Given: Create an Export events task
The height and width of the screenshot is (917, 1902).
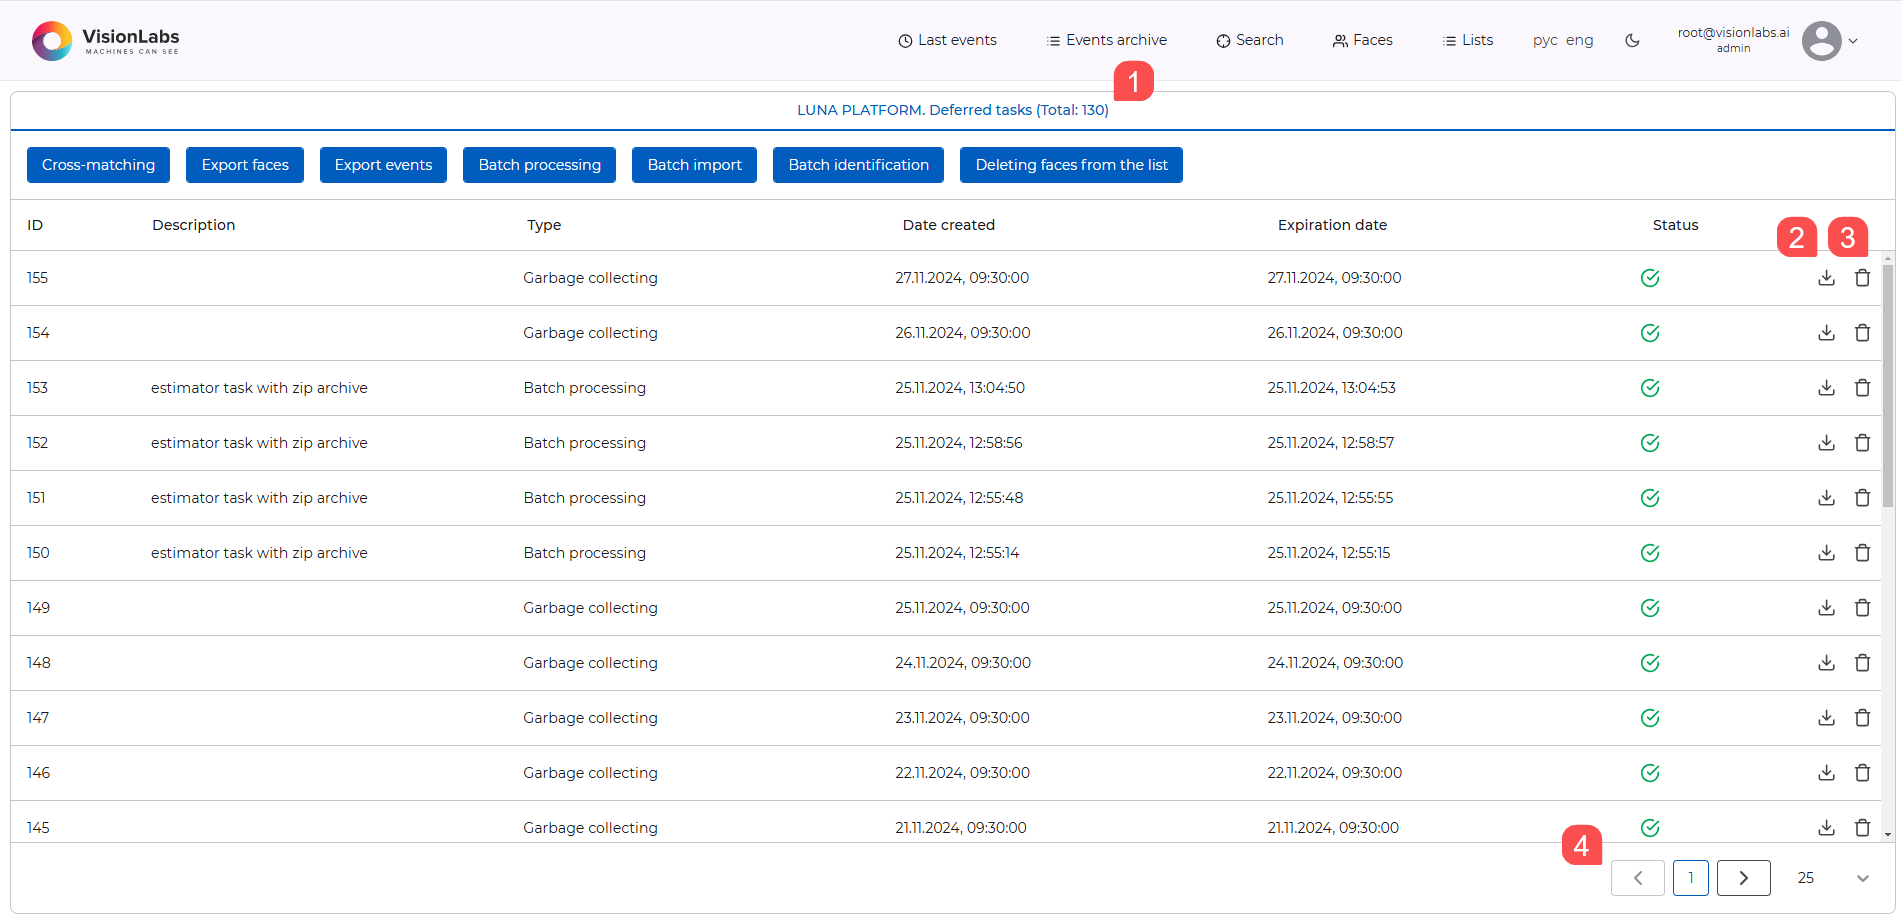Looking at the screenshot, I should click(383, 165).
